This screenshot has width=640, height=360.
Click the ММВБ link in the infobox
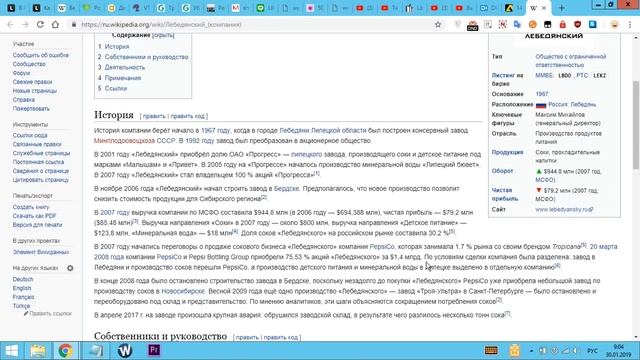544,76
